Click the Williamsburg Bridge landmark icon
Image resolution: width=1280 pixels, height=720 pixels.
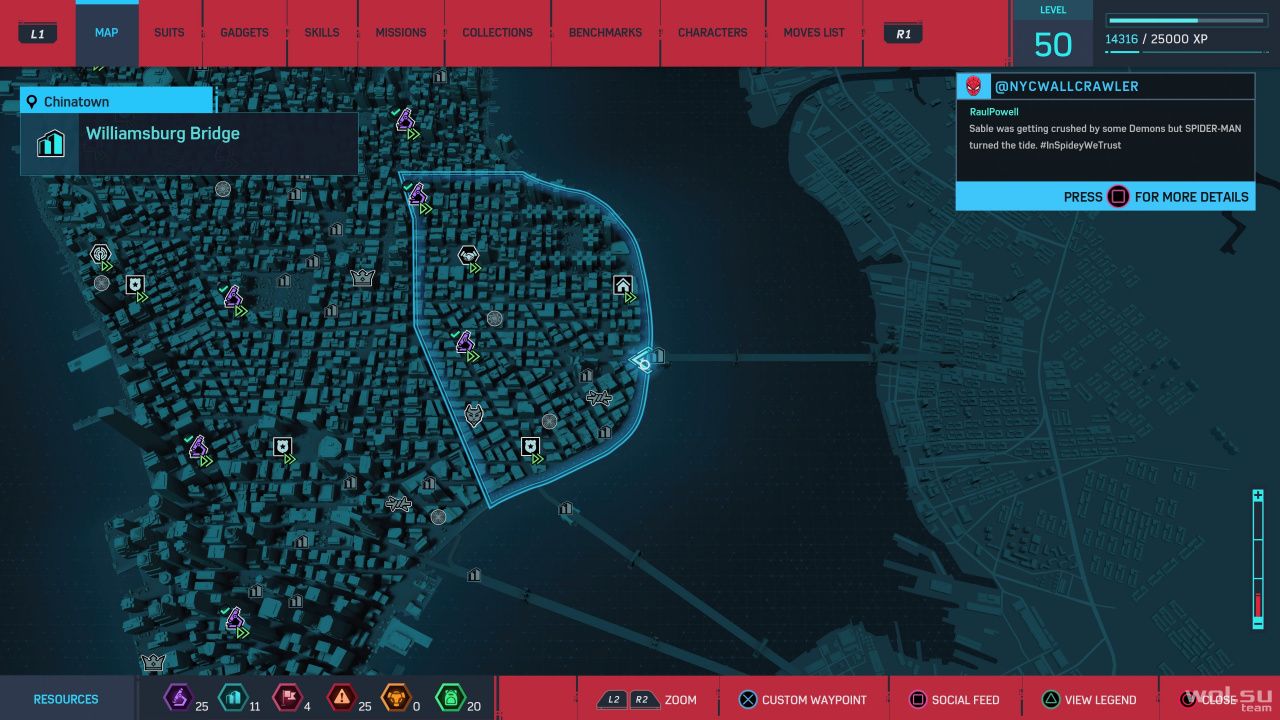pos(51,143)
